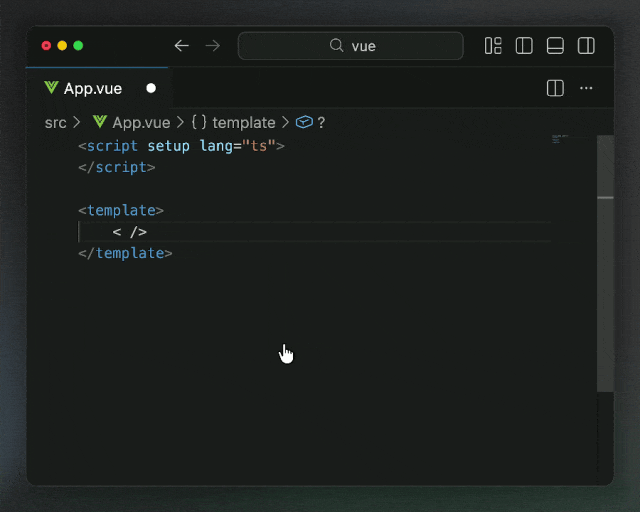Viewport: 640px width, 512px height.
Task: Click the closing </template> tag
Action: point(126,254)
